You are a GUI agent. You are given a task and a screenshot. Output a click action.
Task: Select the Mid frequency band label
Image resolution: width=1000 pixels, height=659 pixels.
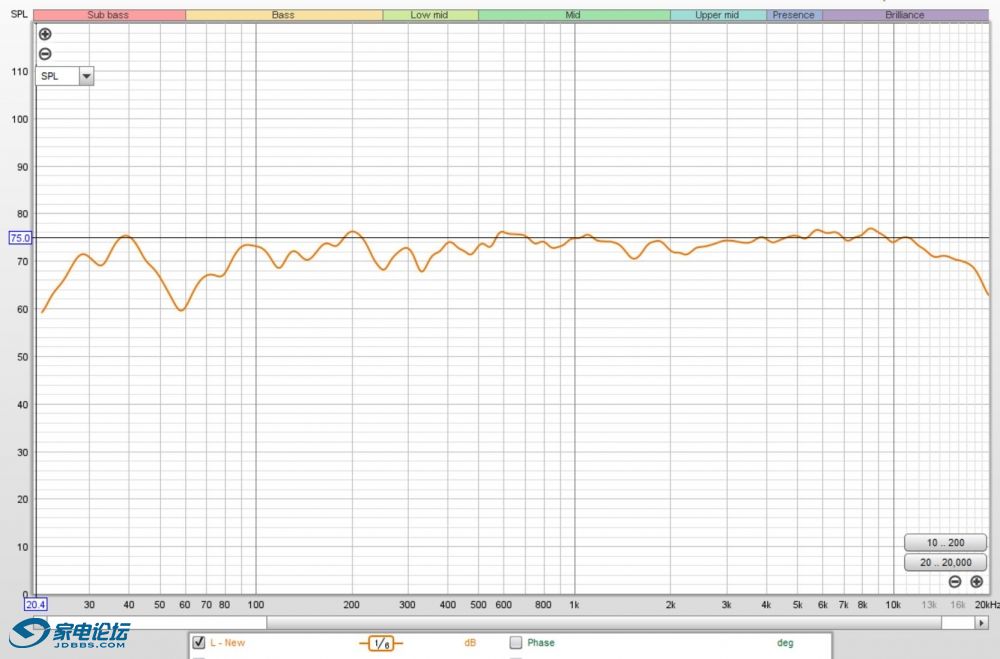pyautogui.click(x=573, y=15)
